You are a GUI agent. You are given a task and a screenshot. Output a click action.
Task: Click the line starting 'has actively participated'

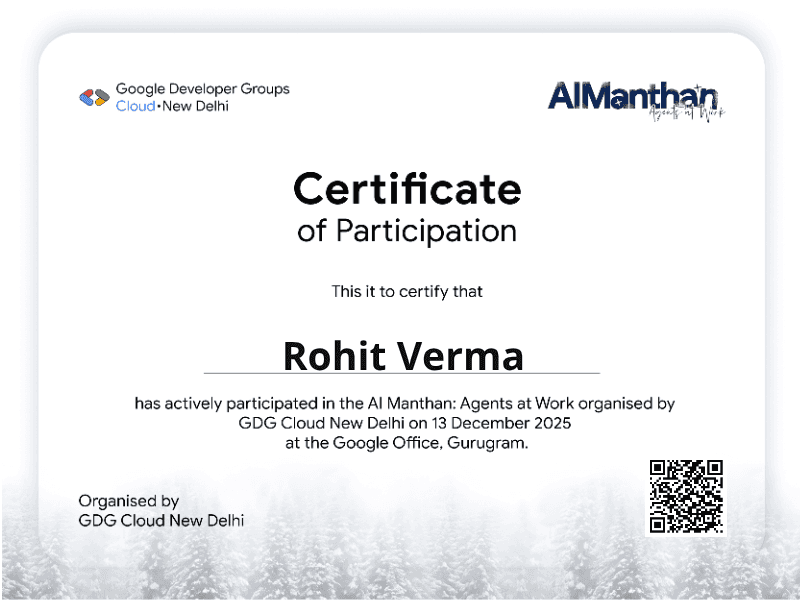tap(405, 404)
